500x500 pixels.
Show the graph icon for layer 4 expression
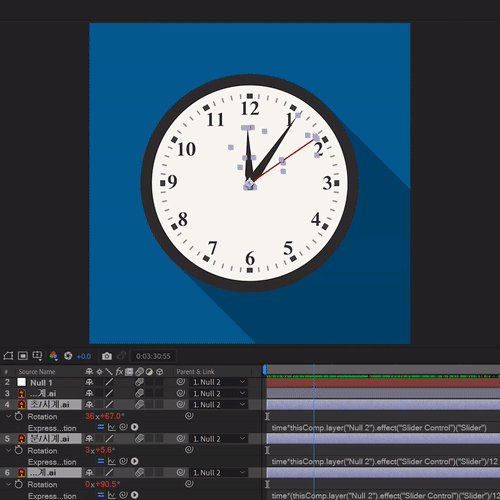112,427
